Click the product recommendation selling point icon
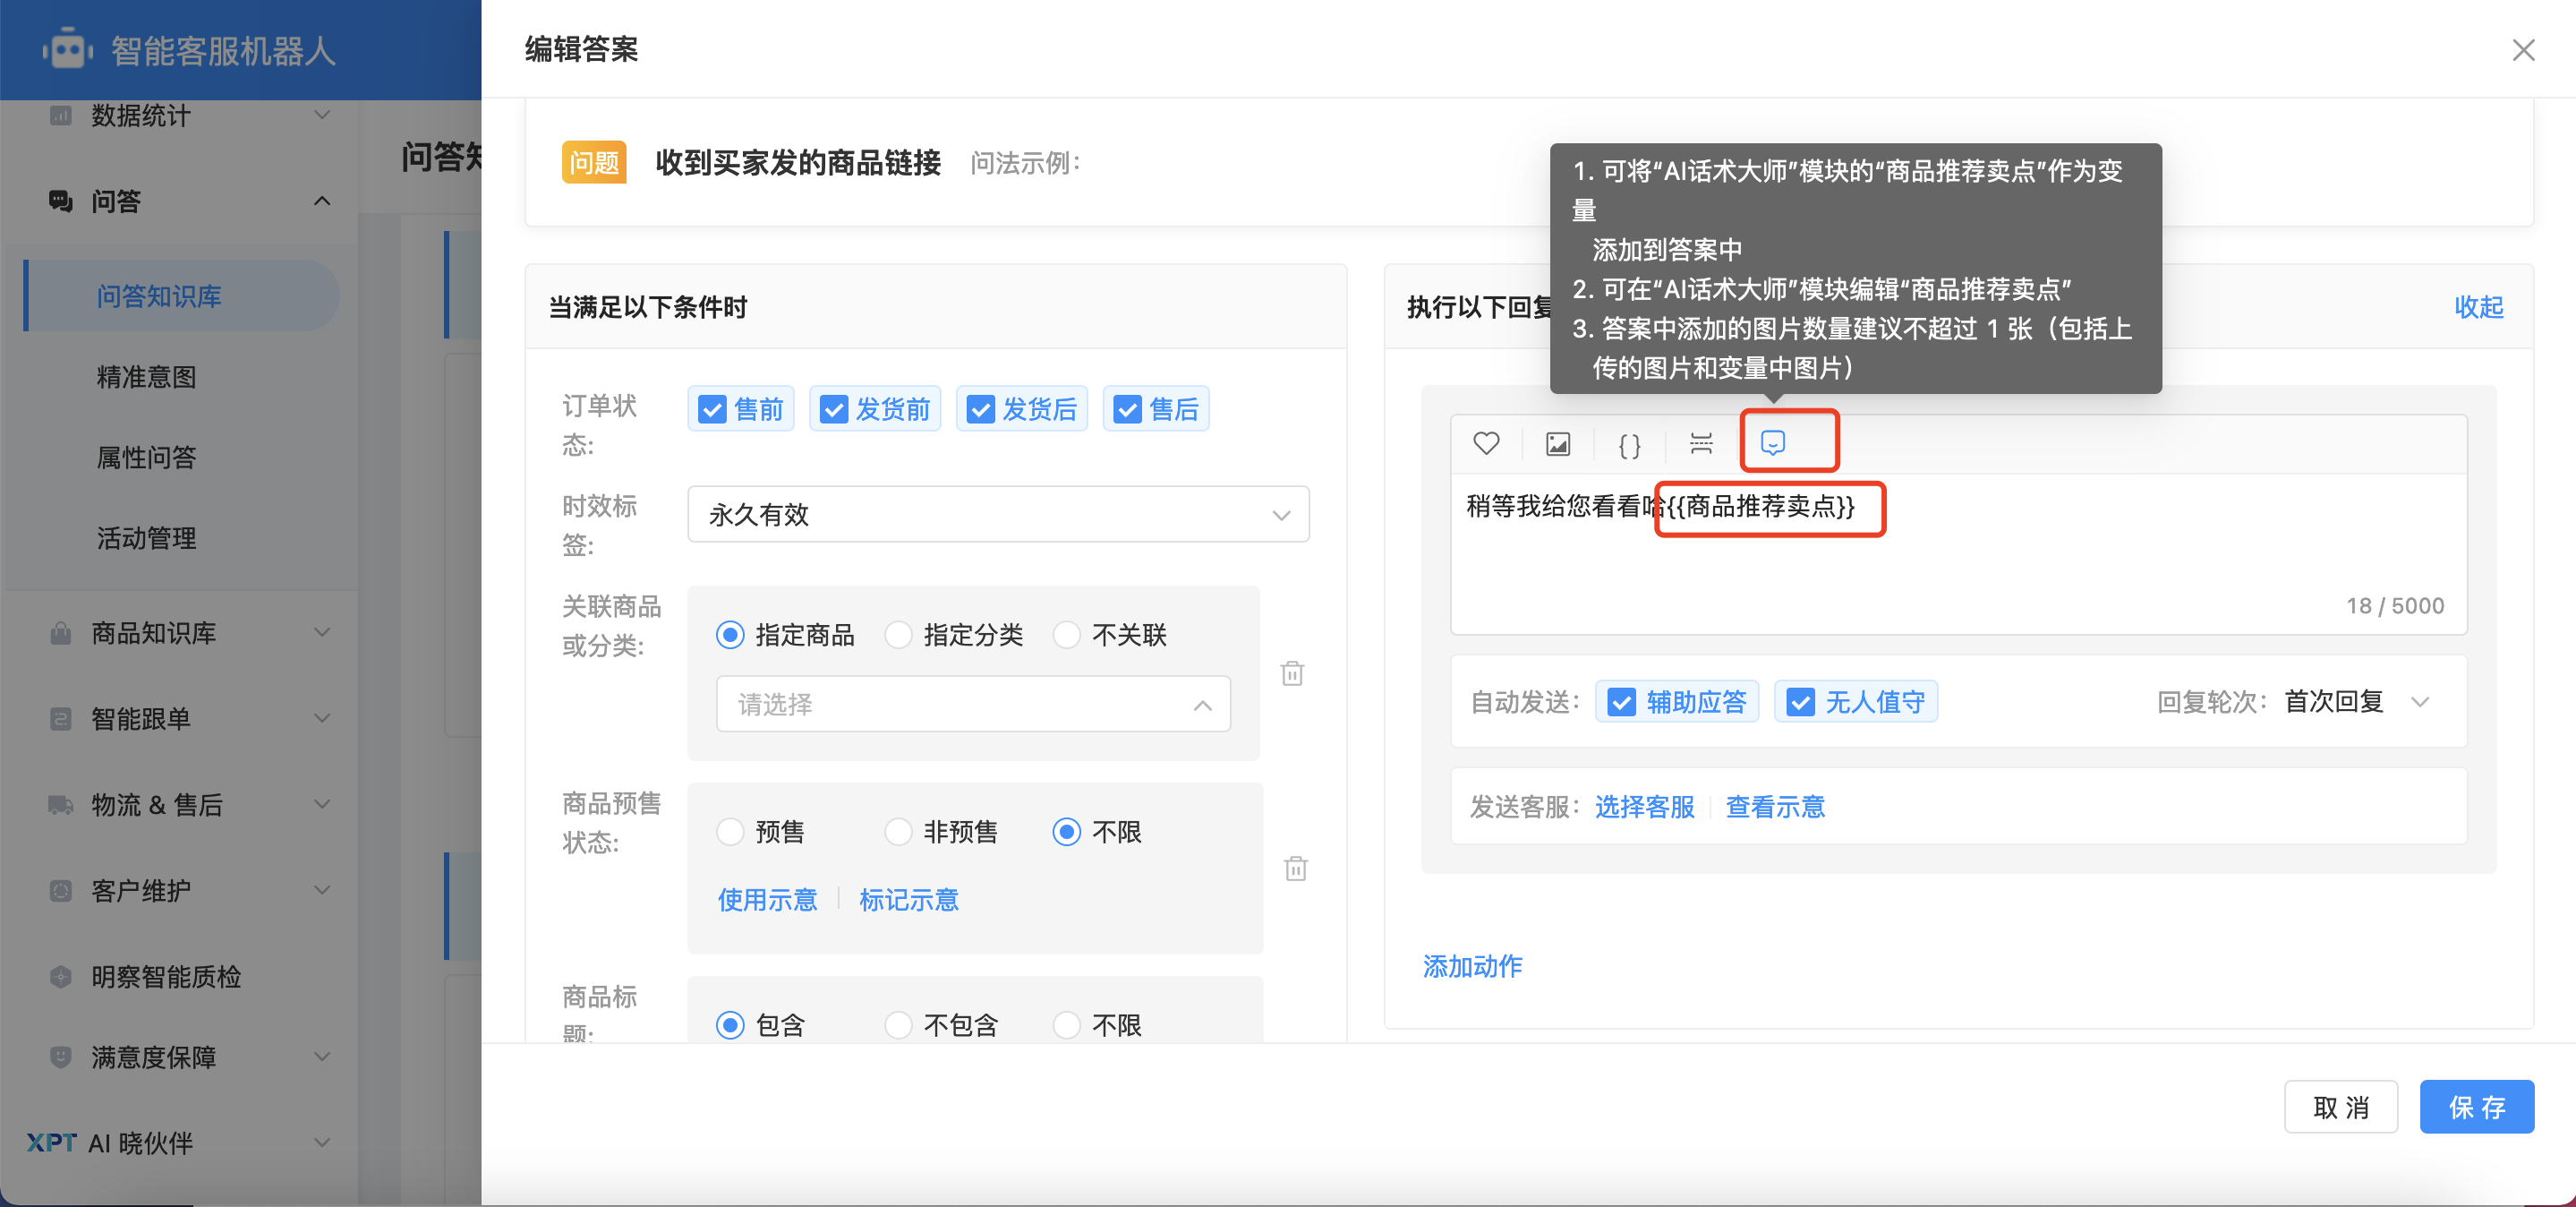Image resolution: width=2576 pixels, height=1207 pixels. [x=1773, y=443]
